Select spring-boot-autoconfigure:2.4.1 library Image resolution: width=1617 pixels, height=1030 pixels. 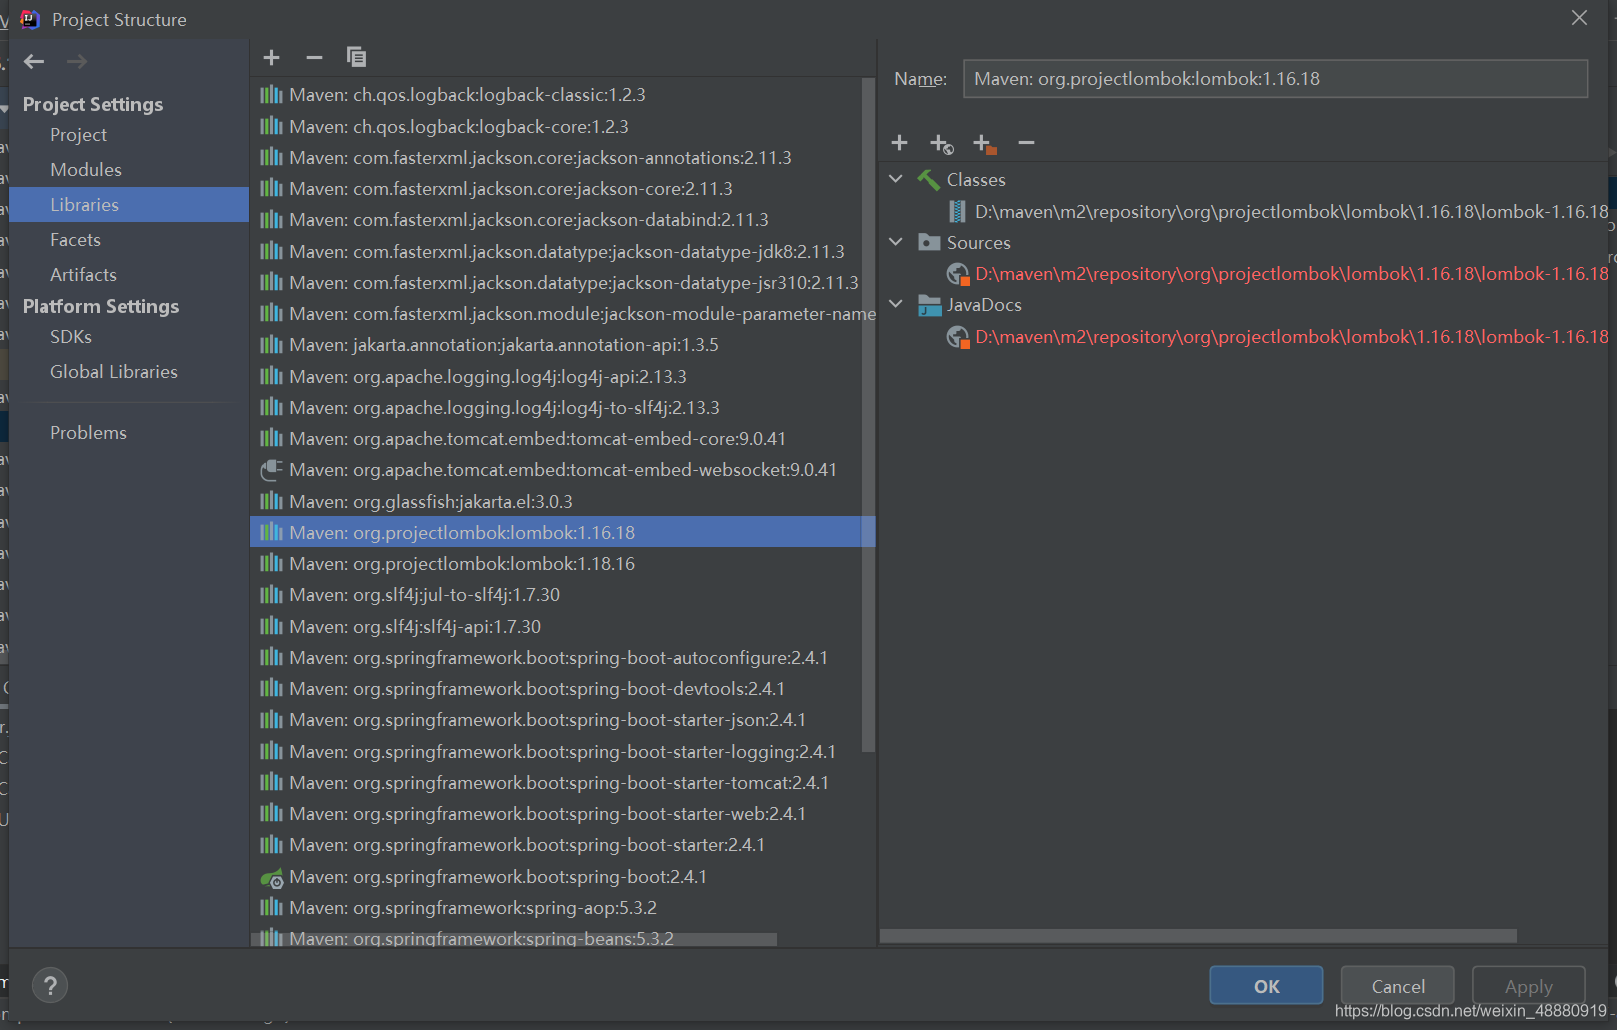tap(562, 658)
